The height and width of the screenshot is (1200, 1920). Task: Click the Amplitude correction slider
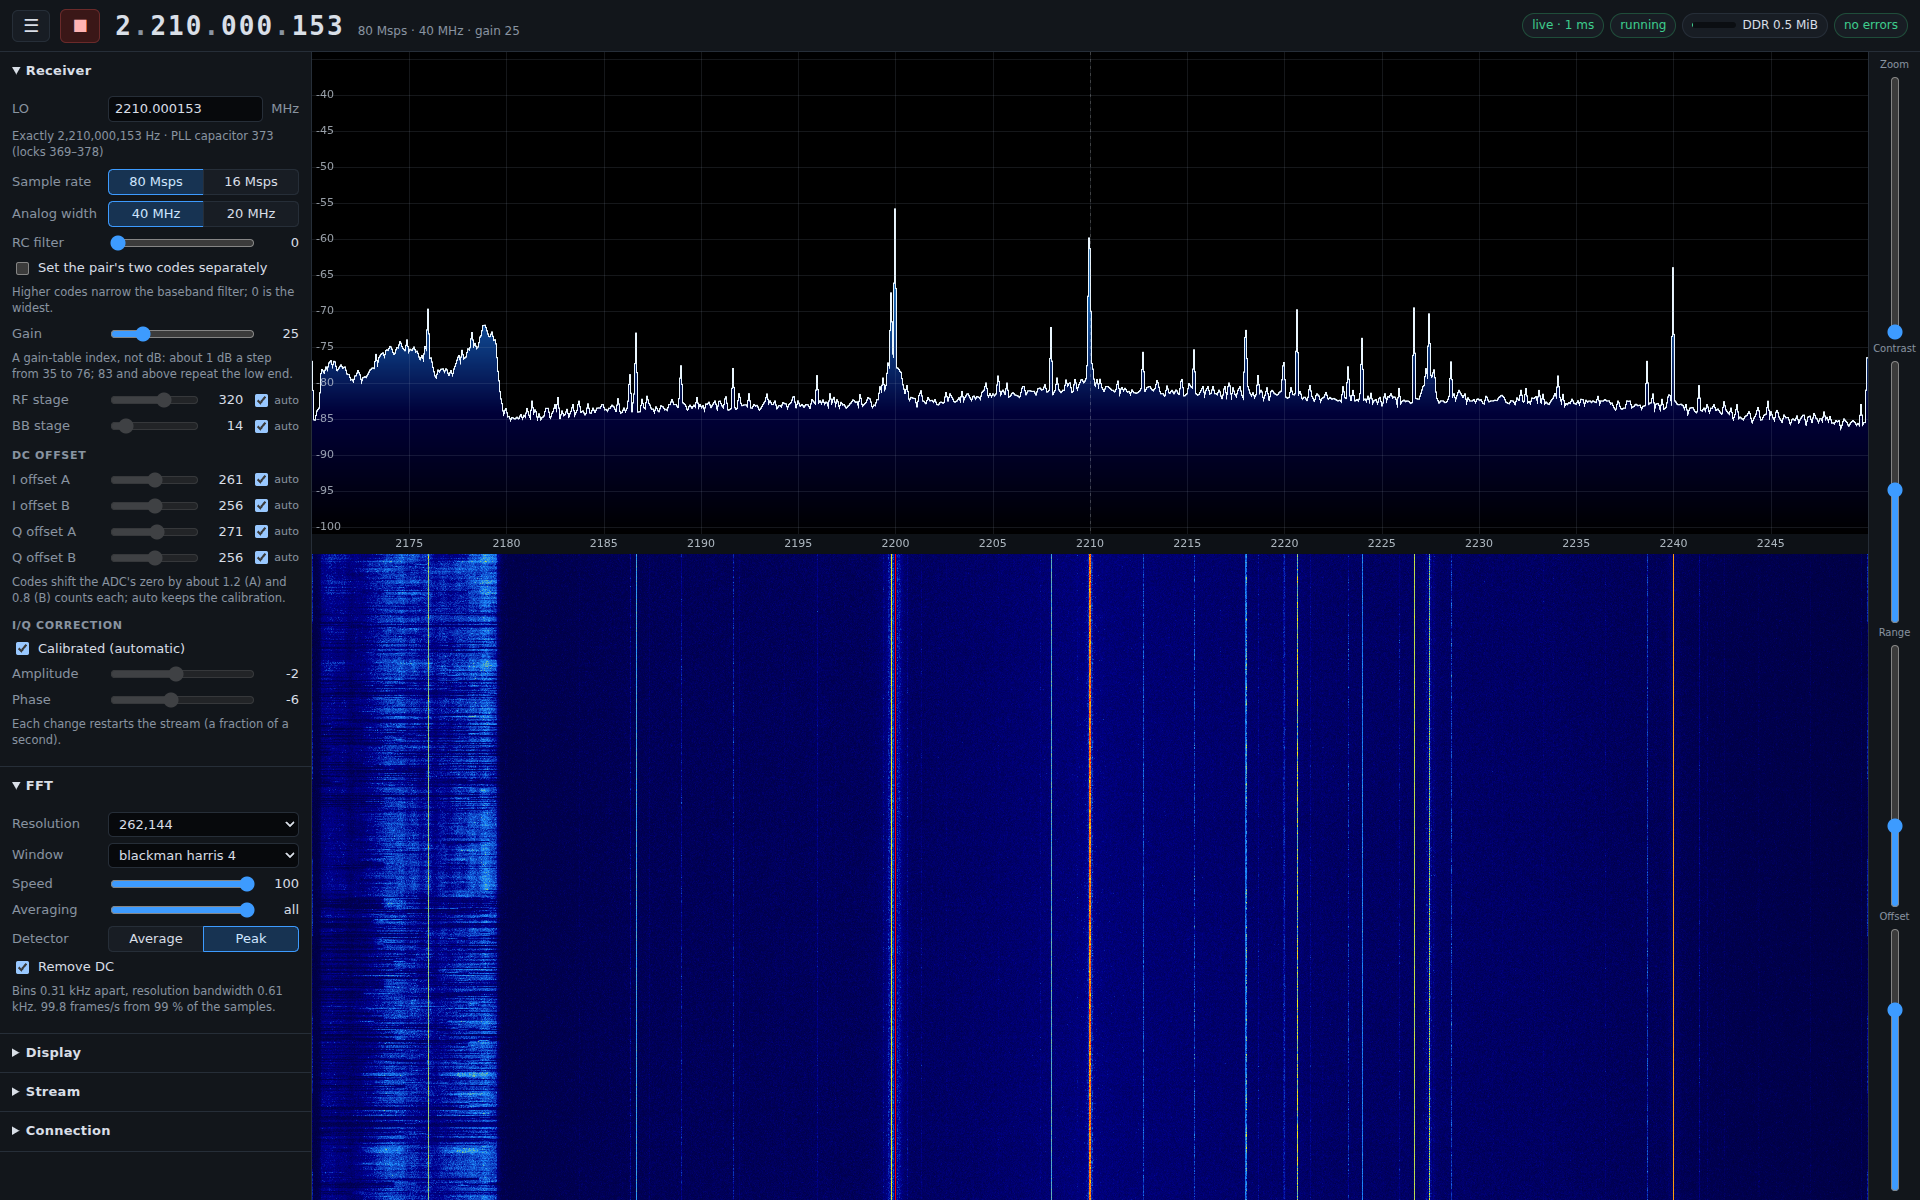tap(182, 674)
